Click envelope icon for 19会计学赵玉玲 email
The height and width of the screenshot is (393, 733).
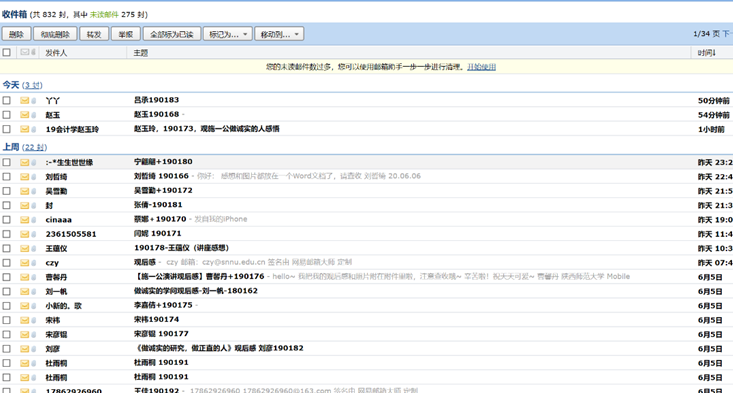click(24, 129)
